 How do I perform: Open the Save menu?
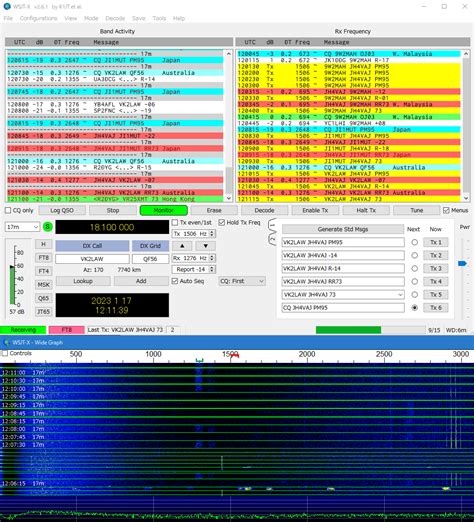pos(139,18)
